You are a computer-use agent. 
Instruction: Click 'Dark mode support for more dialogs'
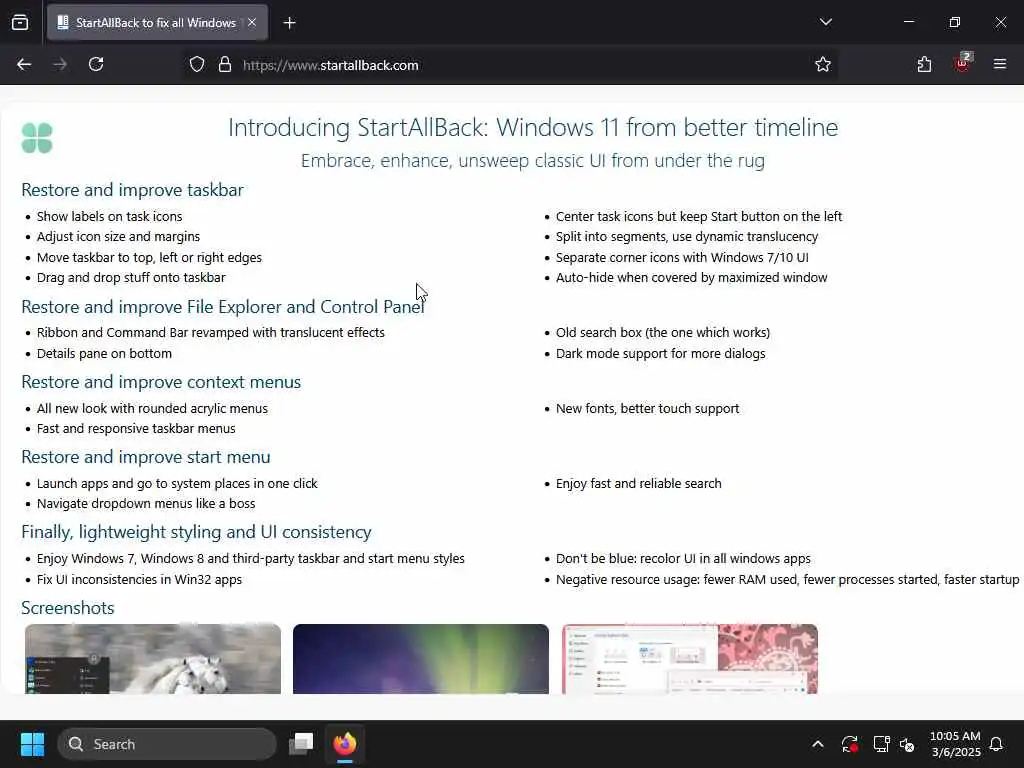point(660,353)
